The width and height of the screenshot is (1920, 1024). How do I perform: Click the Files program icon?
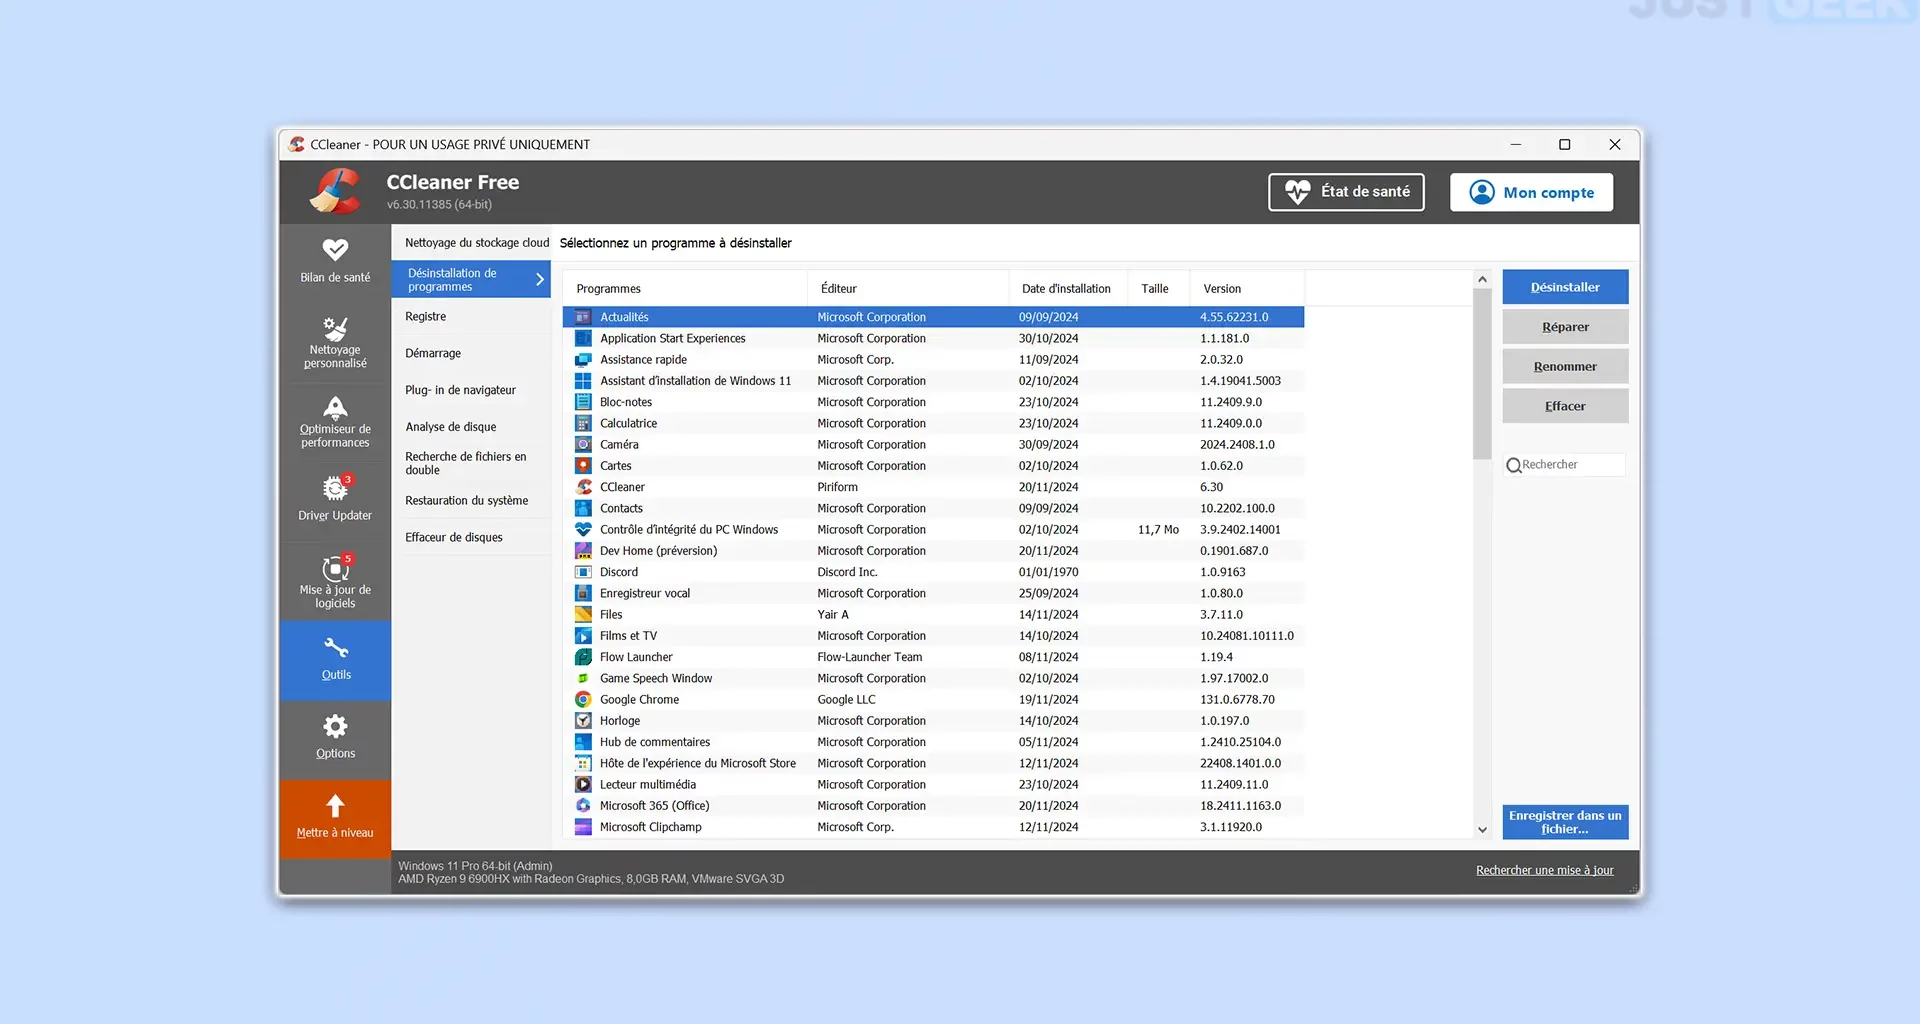tap(583, 615)
